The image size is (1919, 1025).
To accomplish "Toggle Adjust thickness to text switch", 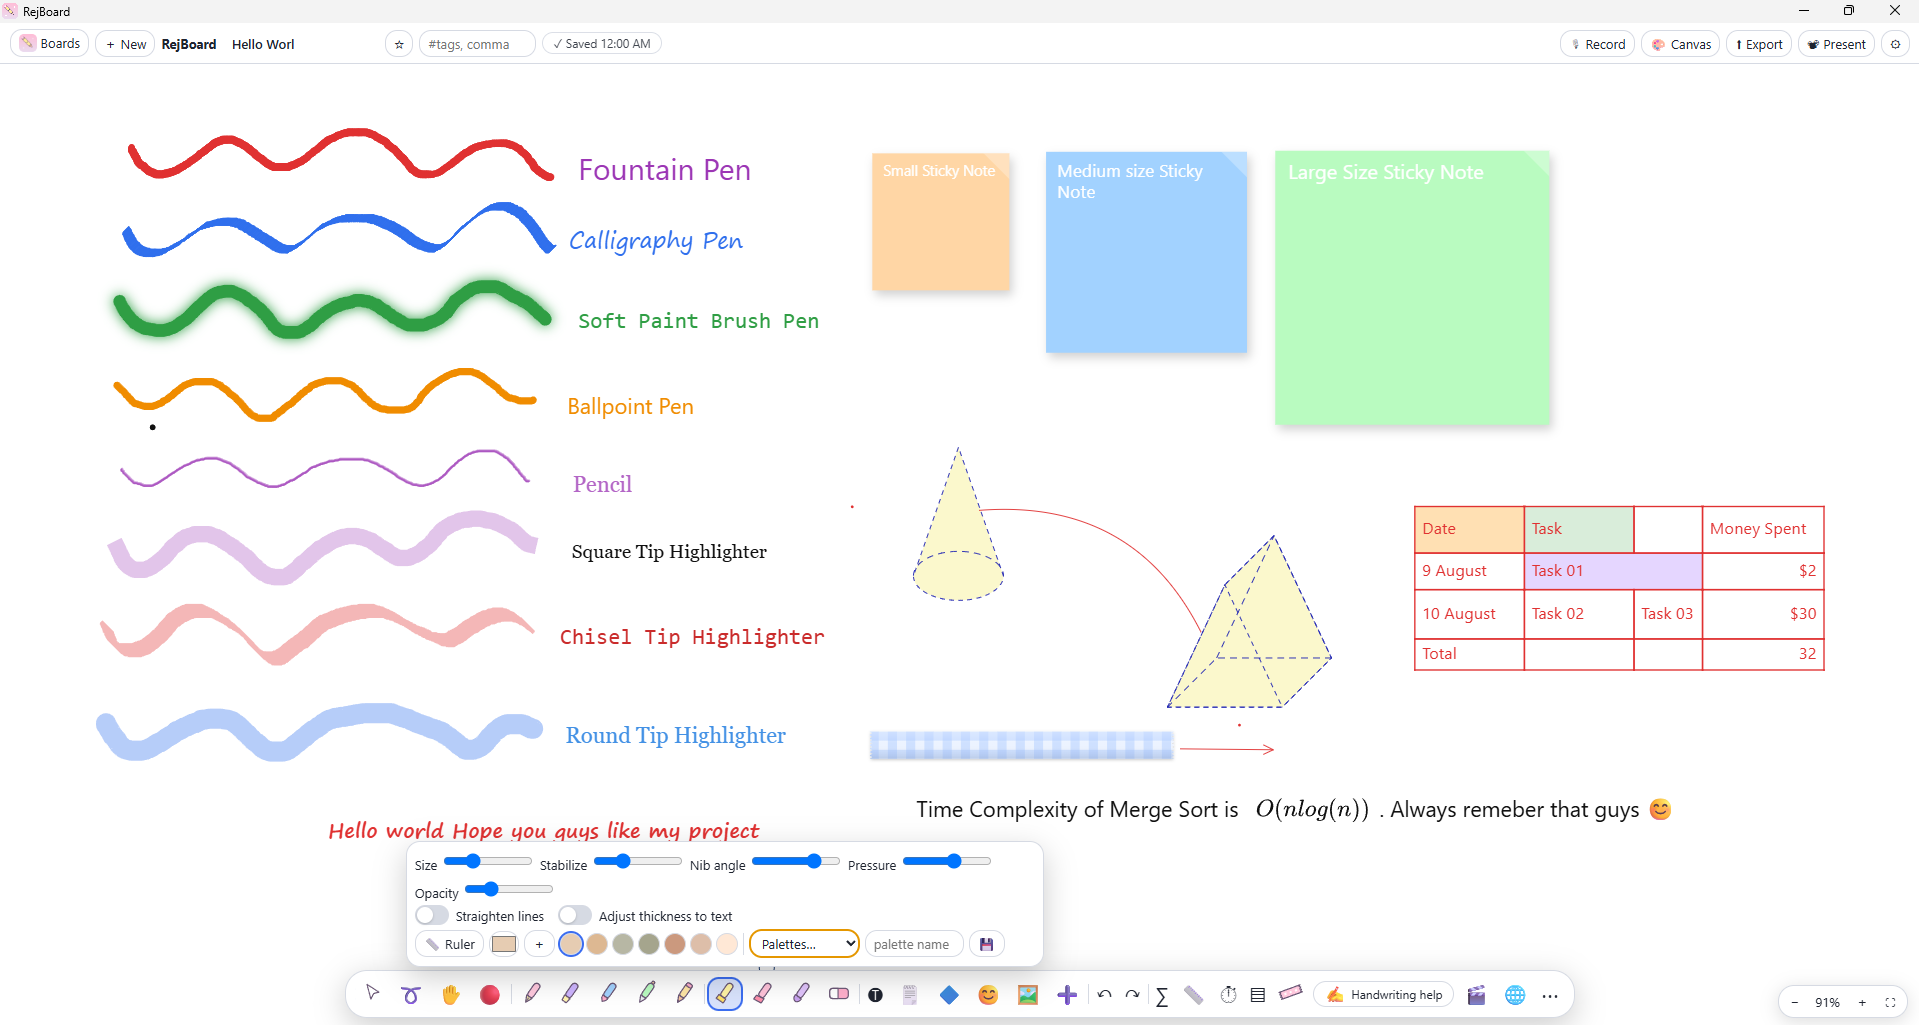I will 575,915.
